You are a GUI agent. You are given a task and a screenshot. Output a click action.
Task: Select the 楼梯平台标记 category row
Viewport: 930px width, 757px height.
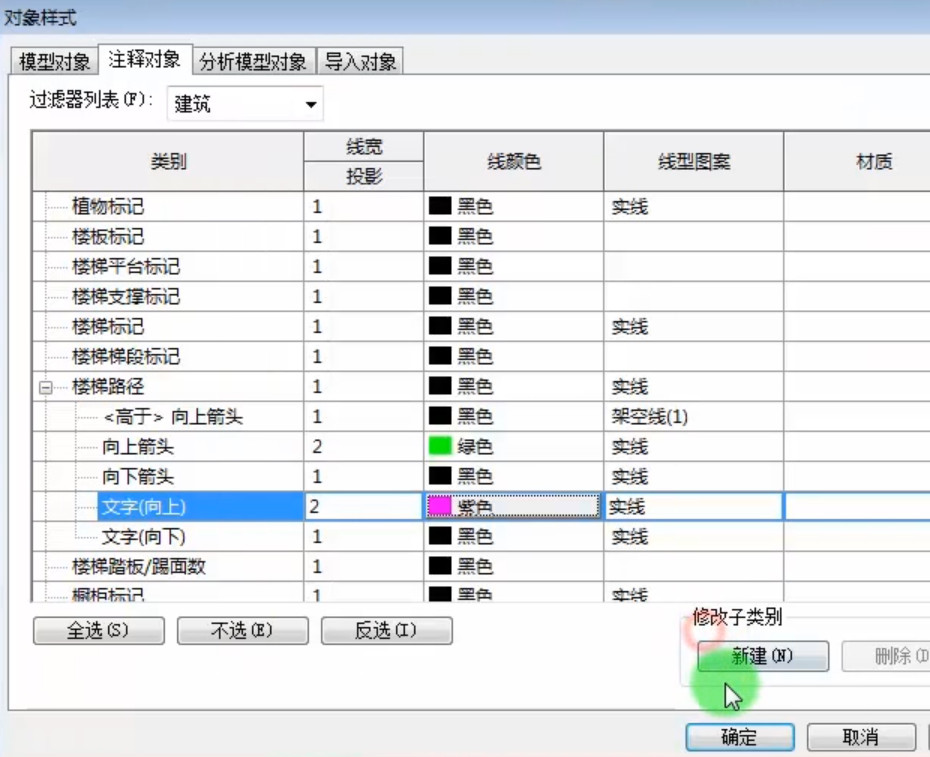click(x=126, y=266)
